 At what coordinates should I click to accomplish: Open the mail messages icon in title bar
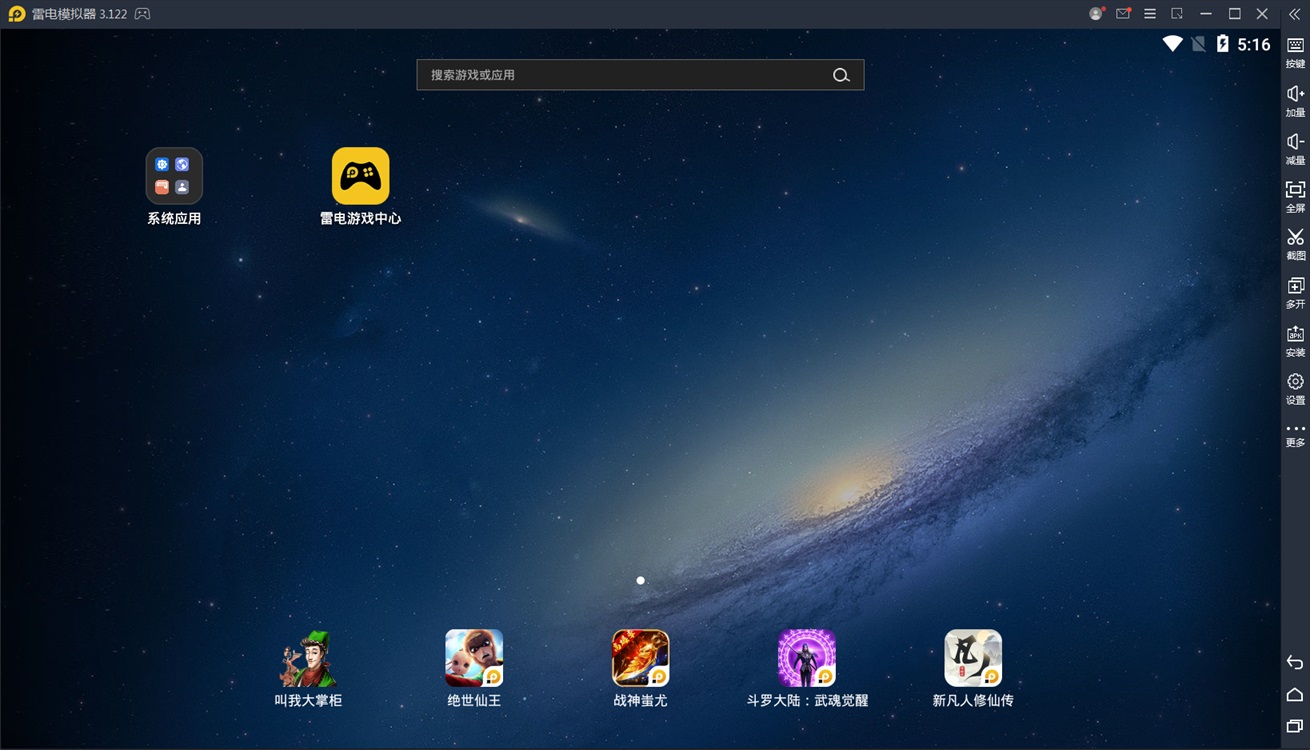1123,14
